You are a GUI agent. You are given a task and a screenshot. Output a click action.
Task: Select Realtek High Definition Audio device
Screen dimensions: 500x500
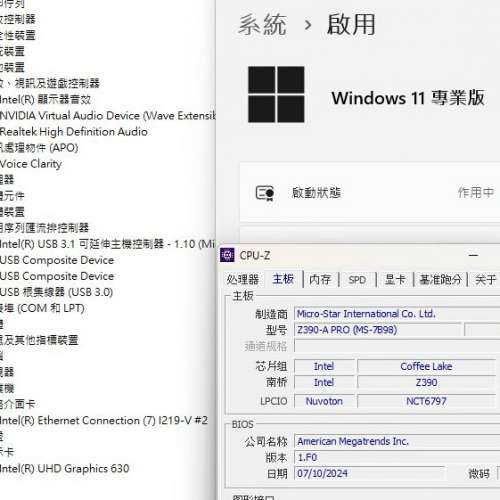tap(74, 132)
